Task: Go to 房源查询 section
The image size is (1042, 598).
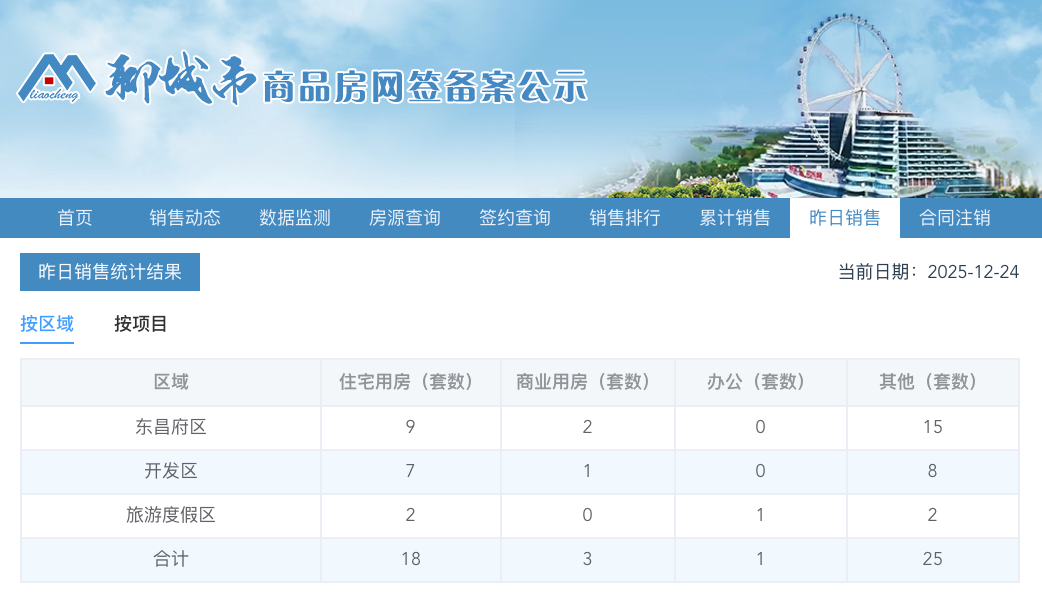Action: (404, 218)
